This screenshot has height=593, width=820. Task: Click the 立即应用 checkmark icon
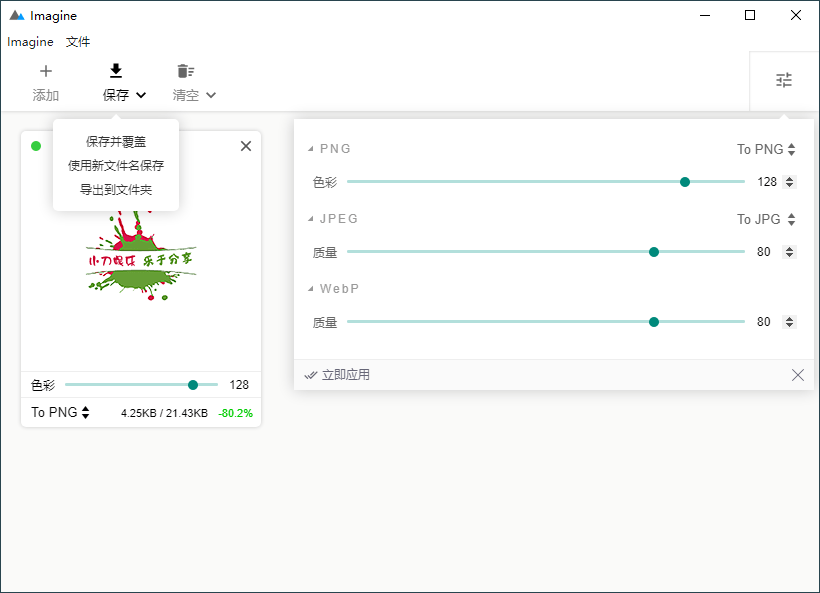point(311,374)
